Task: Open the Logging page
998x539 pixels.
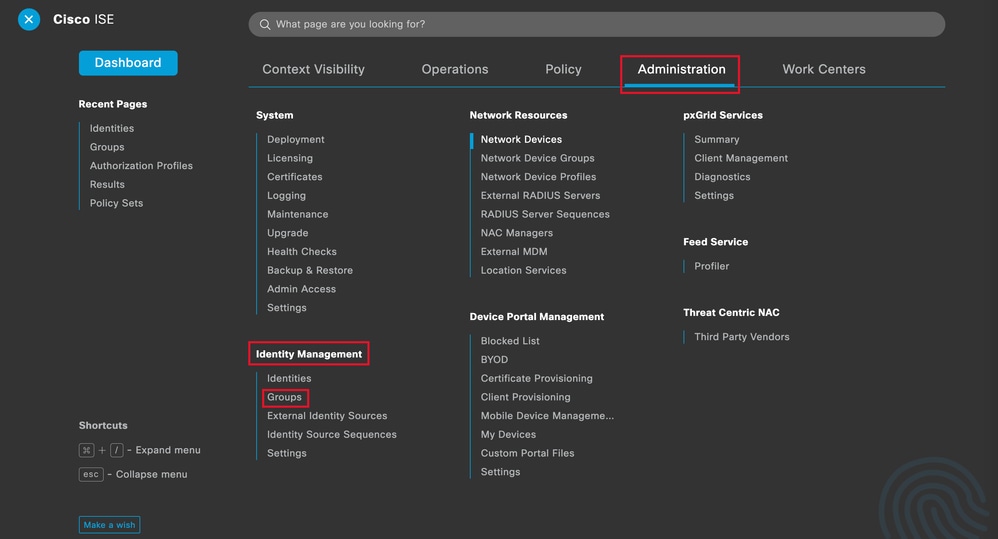Action: [286, 195]
